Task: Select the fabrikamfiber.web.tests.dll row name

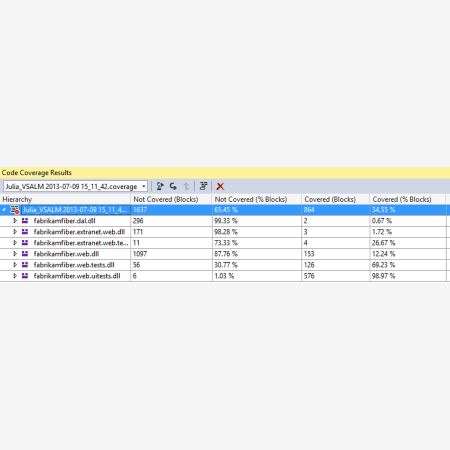Action: [74, 265]
